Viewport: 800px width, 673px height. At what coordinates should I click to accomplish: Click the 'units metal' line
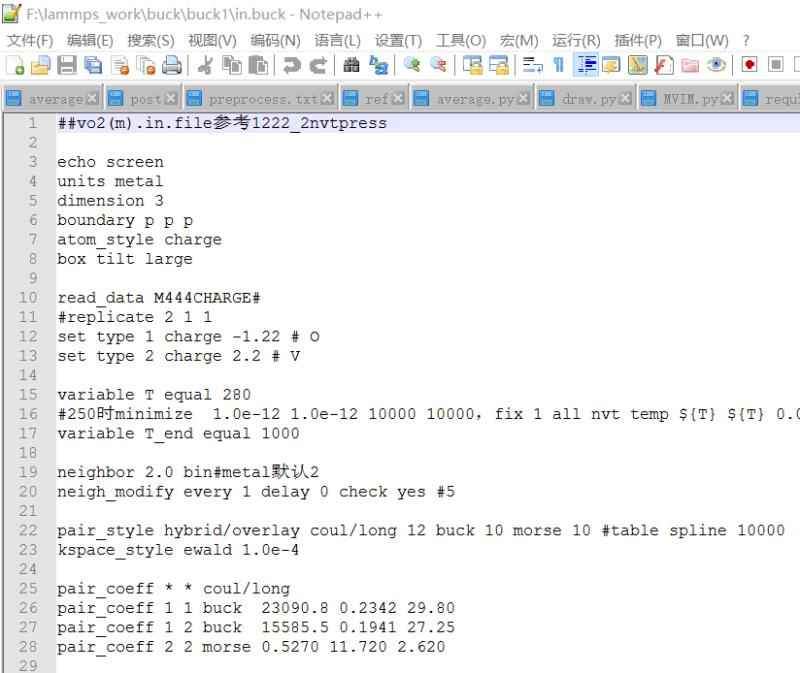click(x=110, y=181)
